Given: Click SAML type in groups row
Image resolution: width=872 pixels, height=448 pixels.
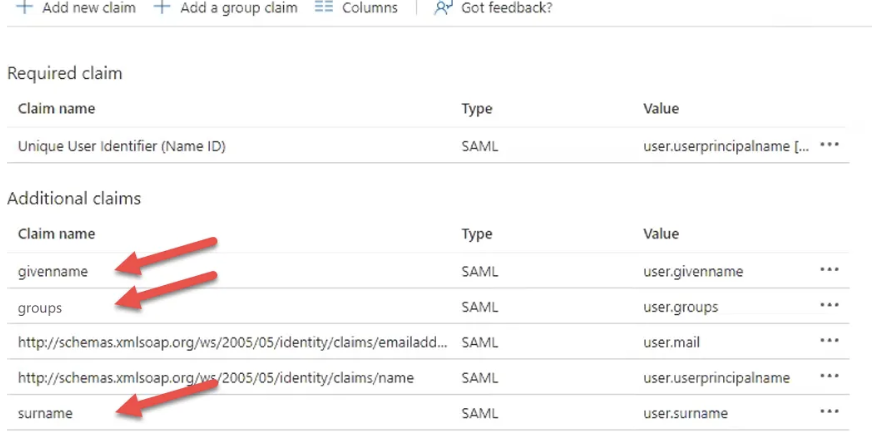Looking at the screenshot, I should click(x=480, y=307).
